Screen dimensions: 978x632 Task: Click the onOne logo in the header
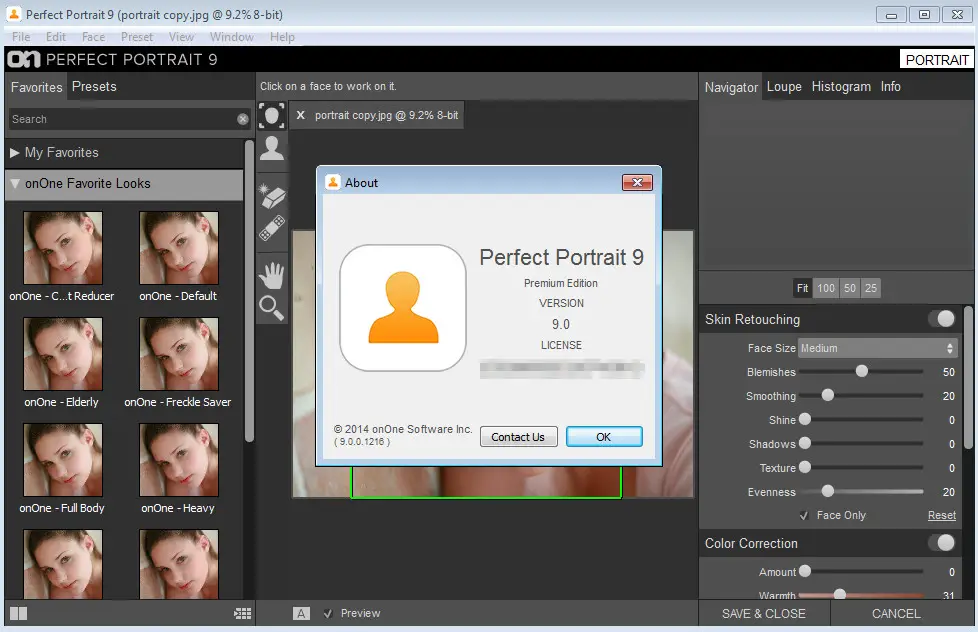[x=24, y=59]
